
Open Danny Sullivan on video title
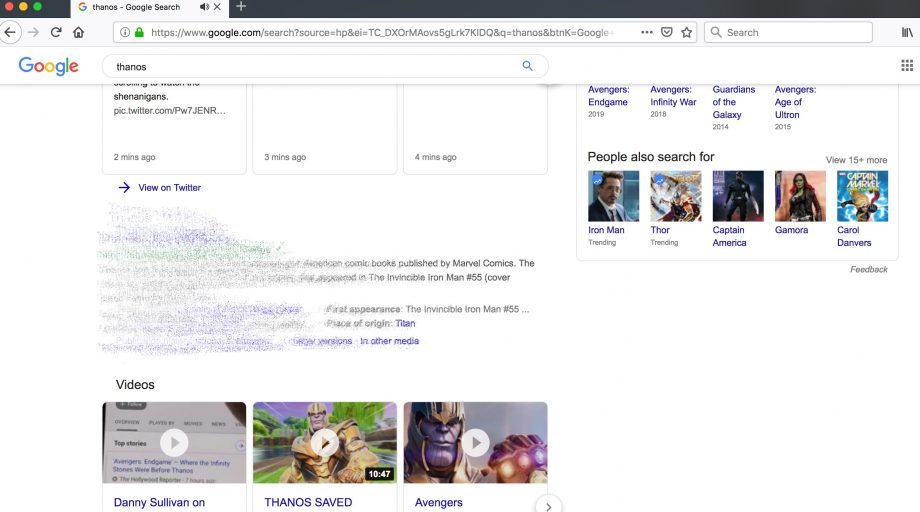coord(159,503)
